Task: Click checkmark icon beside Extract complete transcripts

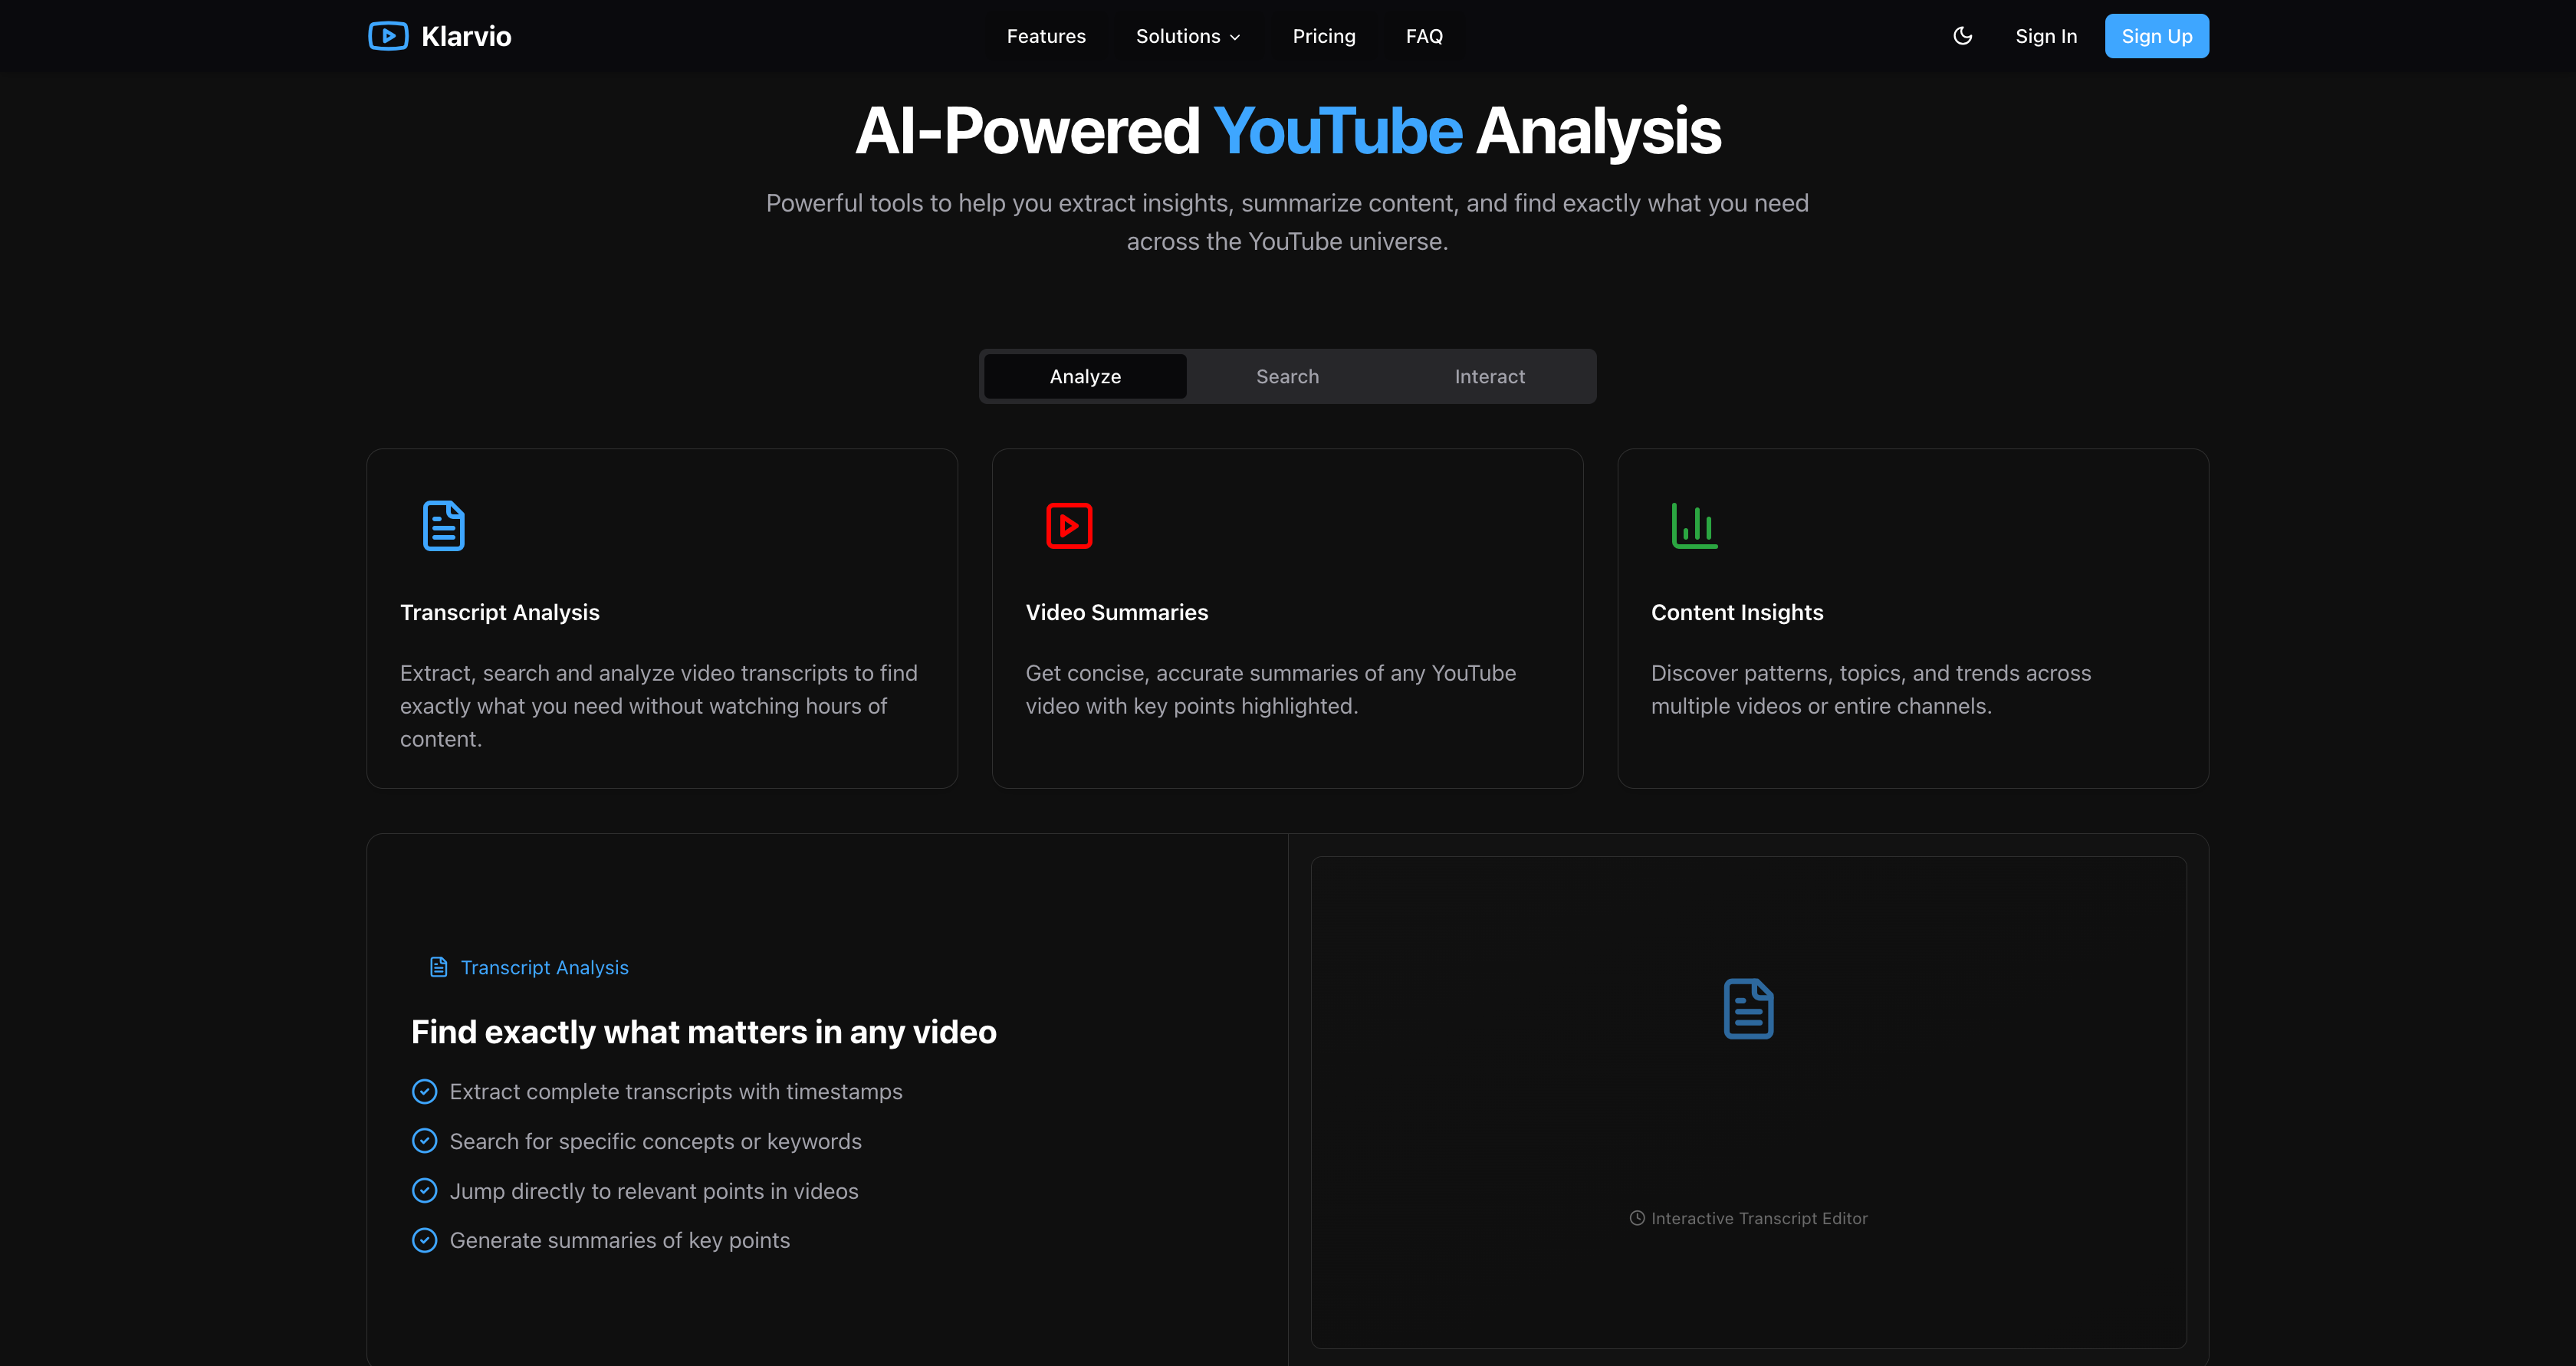Action: click(424, 1092)
